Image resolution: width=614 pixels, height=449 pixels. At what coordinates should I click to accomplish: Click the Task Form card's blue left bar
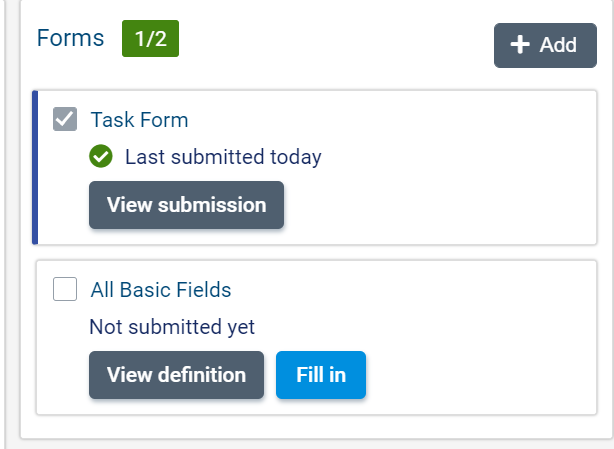35,167
